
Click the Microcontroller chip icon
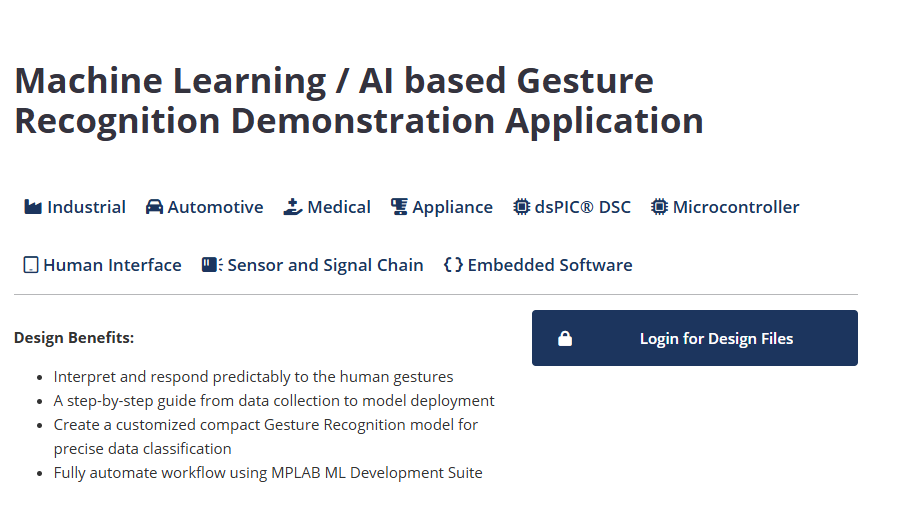pos(659,207)
